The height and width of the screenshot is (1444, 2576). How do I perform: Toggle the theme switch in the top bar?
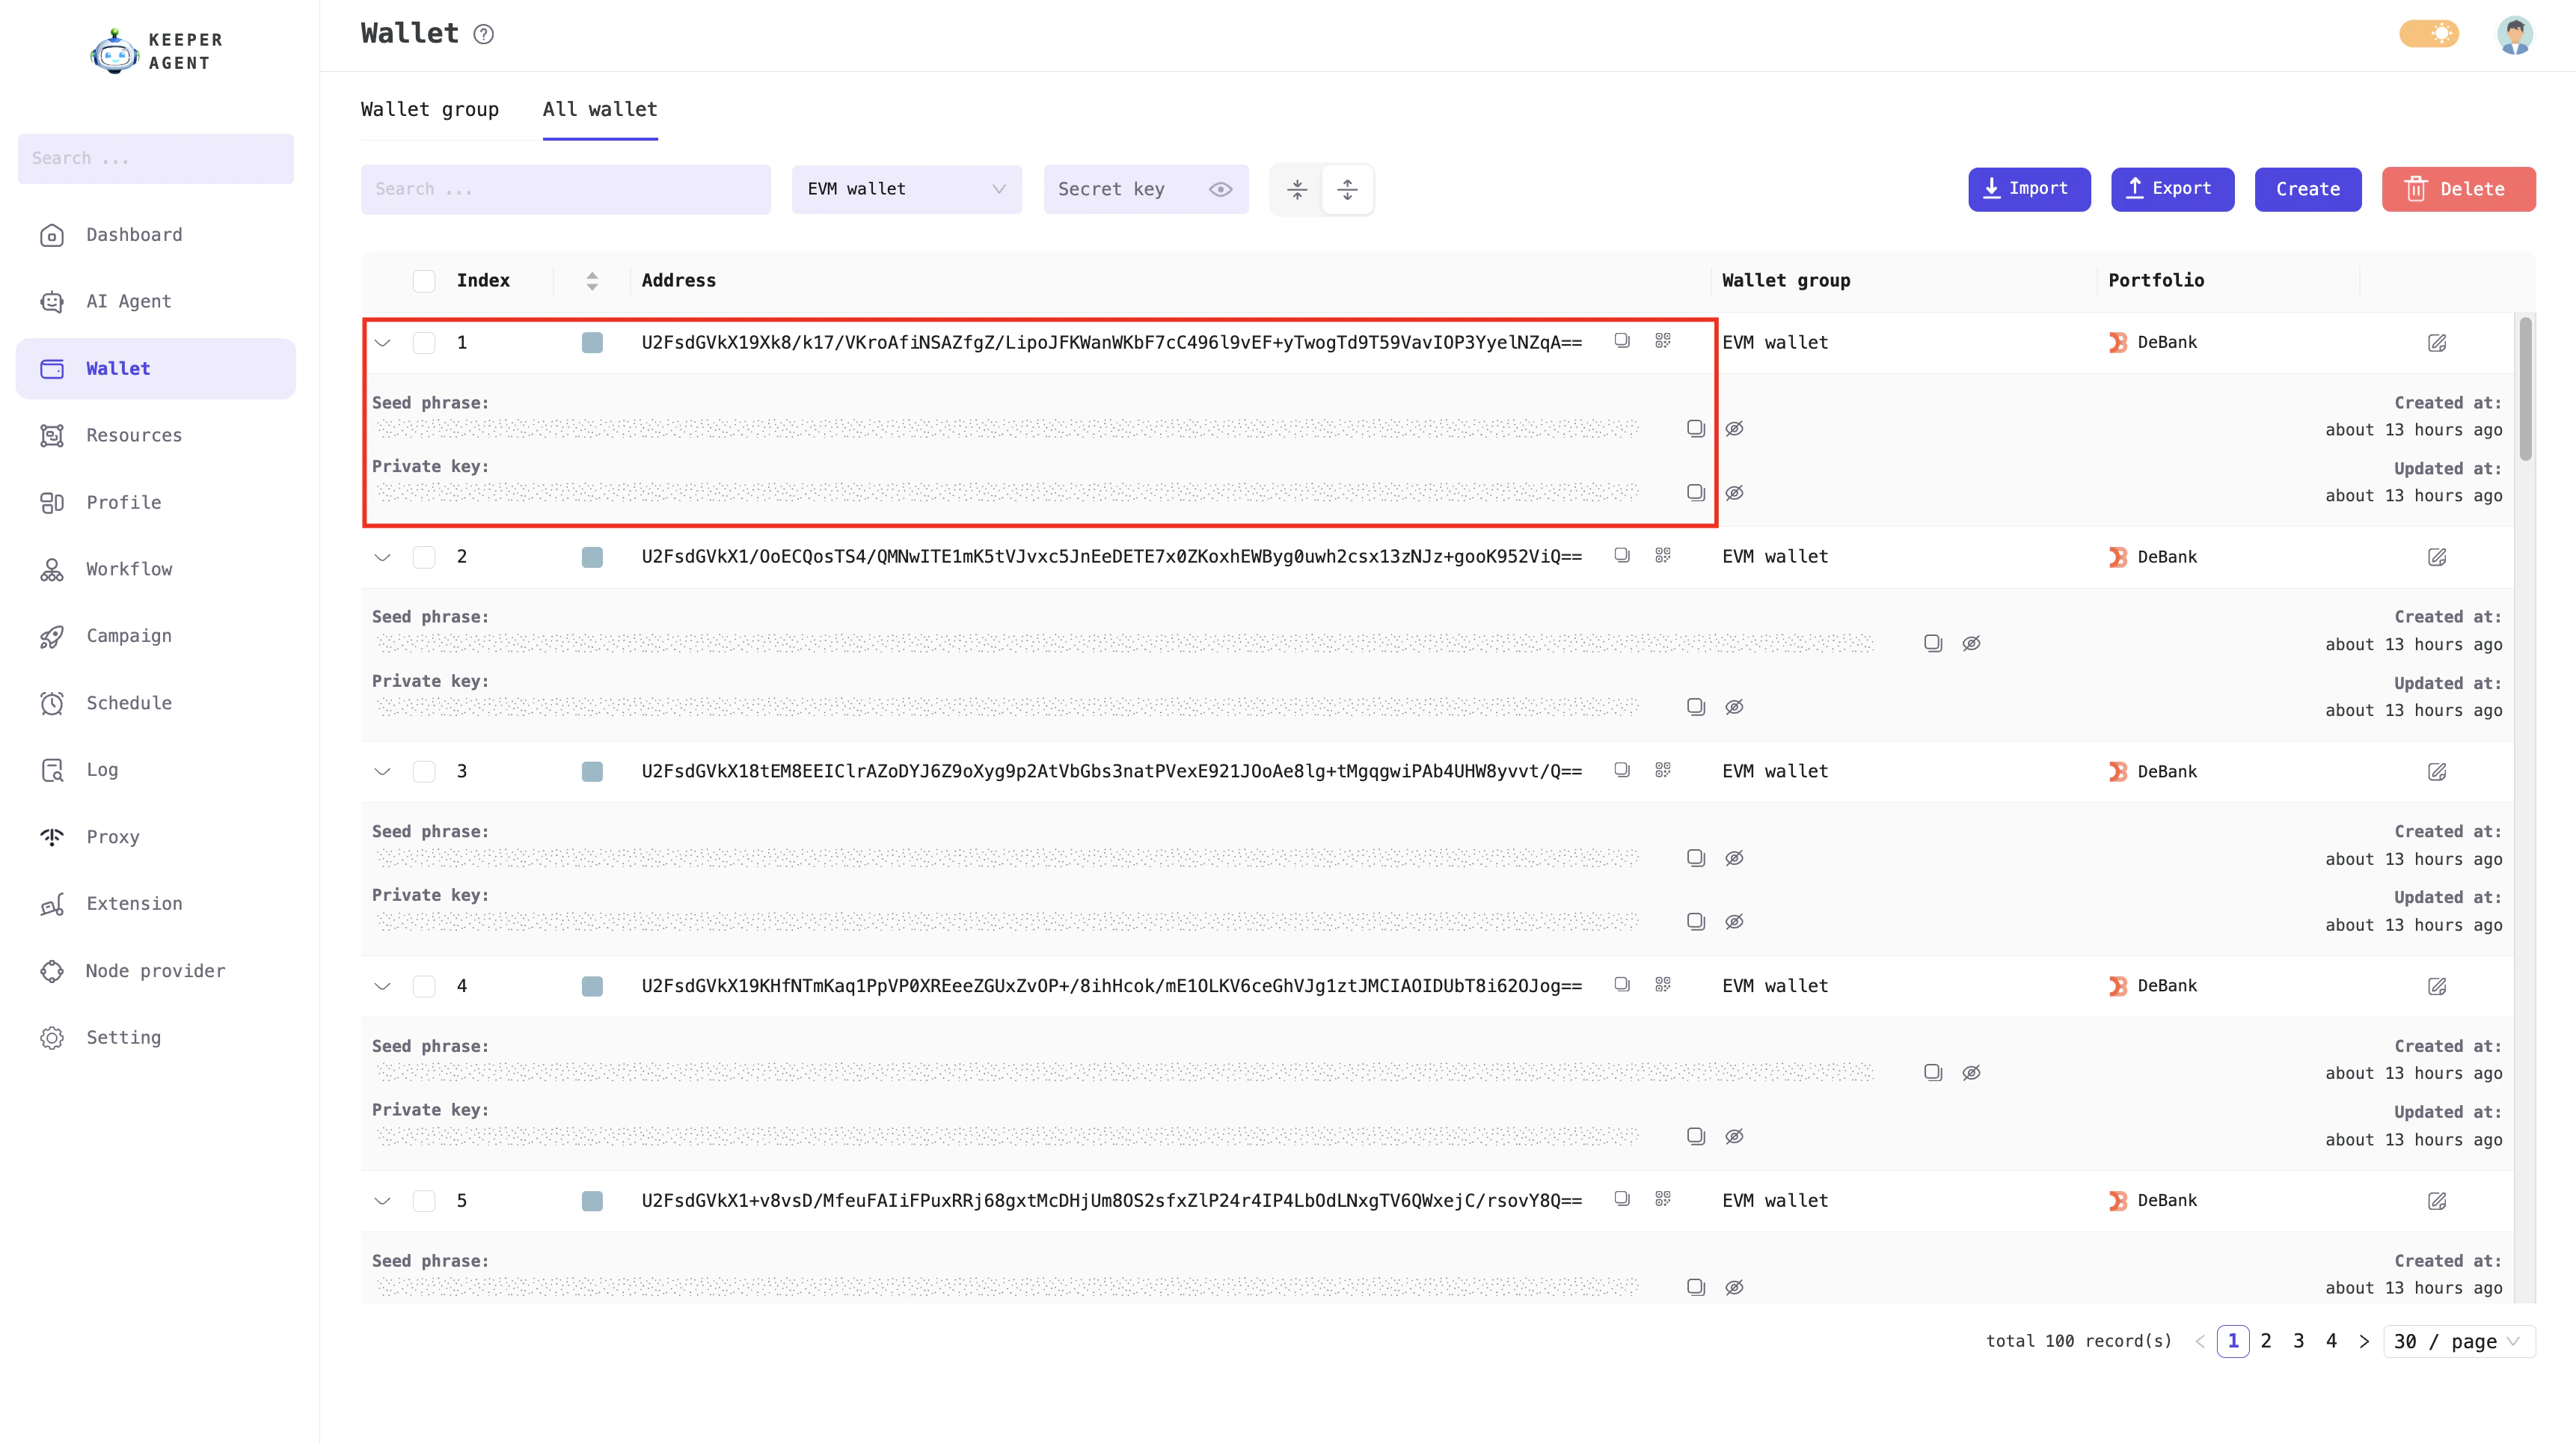coord(2430,33)
